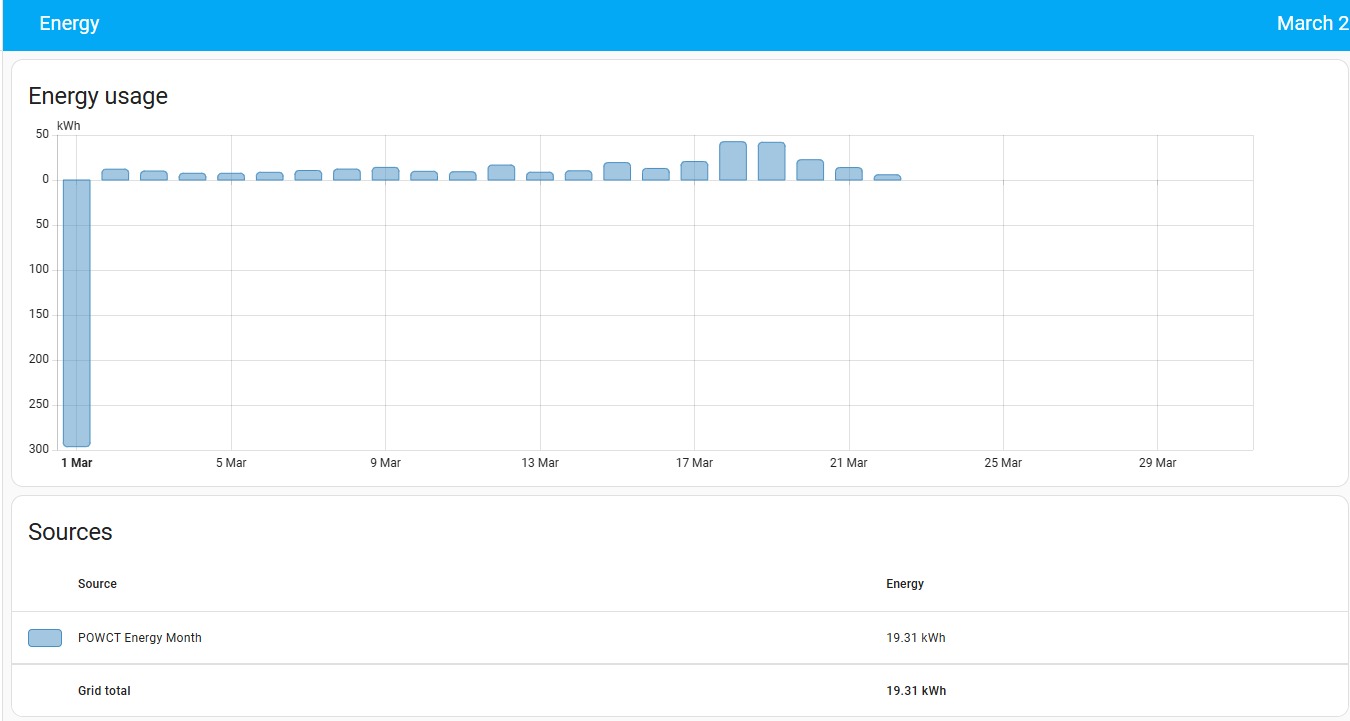Click the Energy usage card title
This screenshot has height=721, width=1350.
click(x=98, y=96)
